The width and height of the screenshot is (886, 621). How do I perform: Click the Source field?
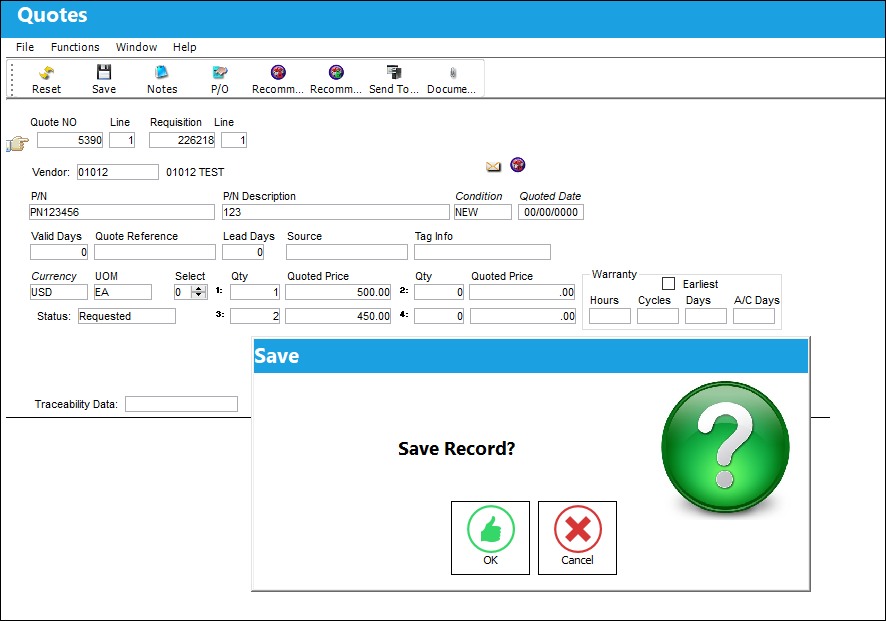347,252
